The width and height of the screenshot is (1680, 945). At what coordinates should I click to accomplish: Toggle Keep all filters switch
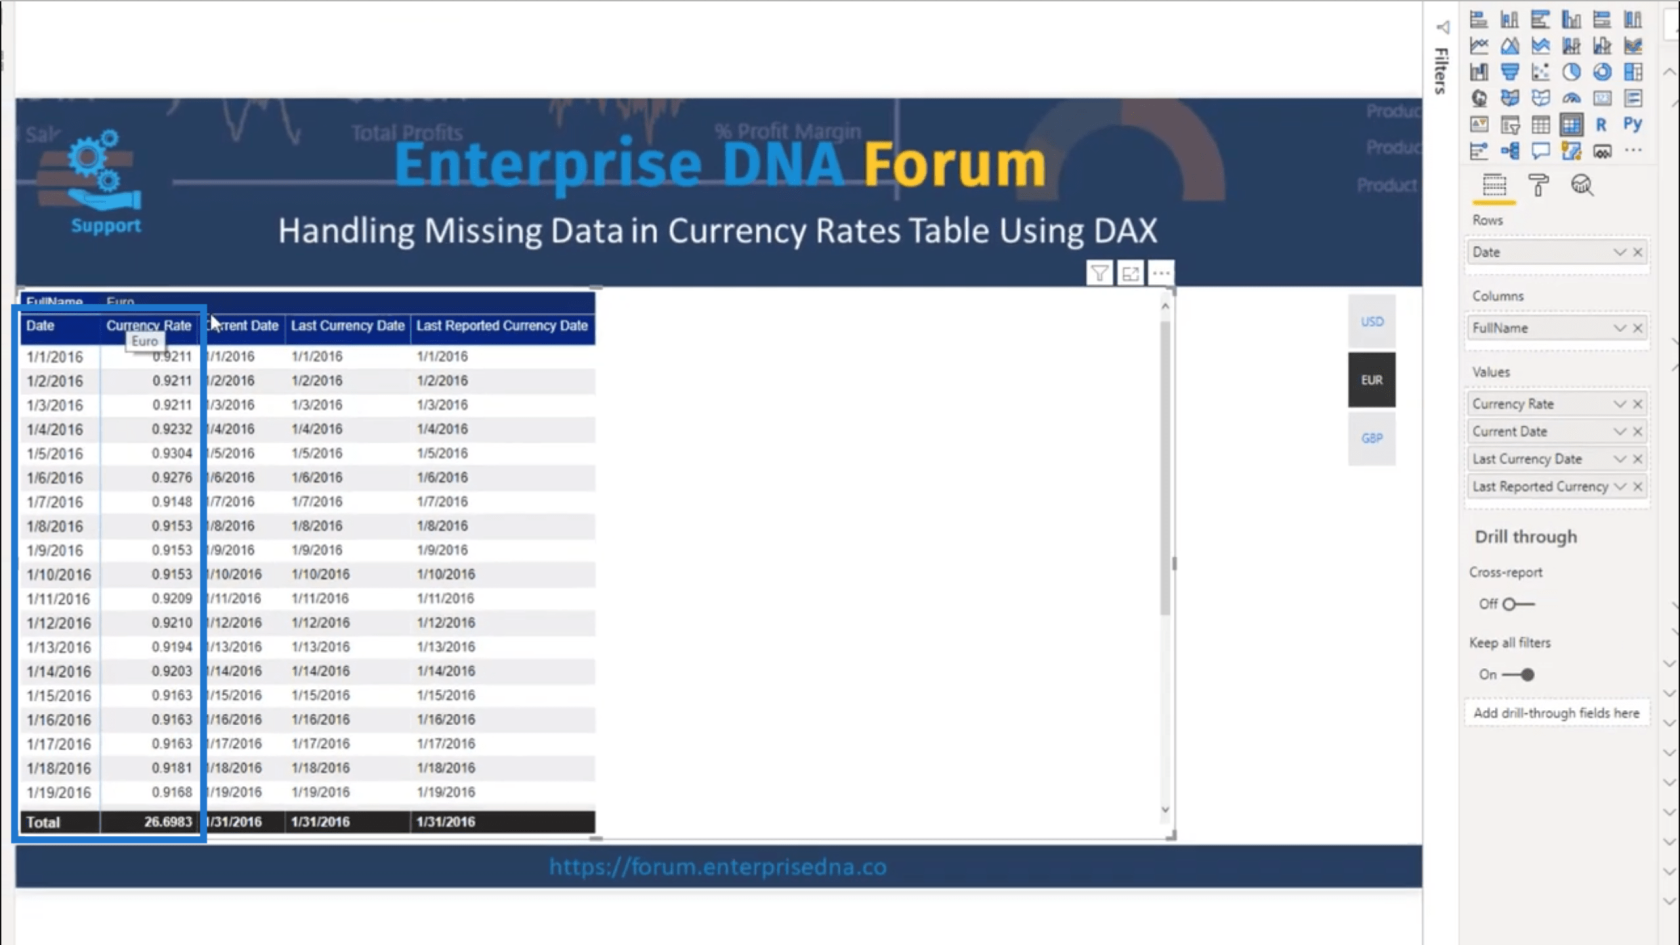pos(1518,675)
